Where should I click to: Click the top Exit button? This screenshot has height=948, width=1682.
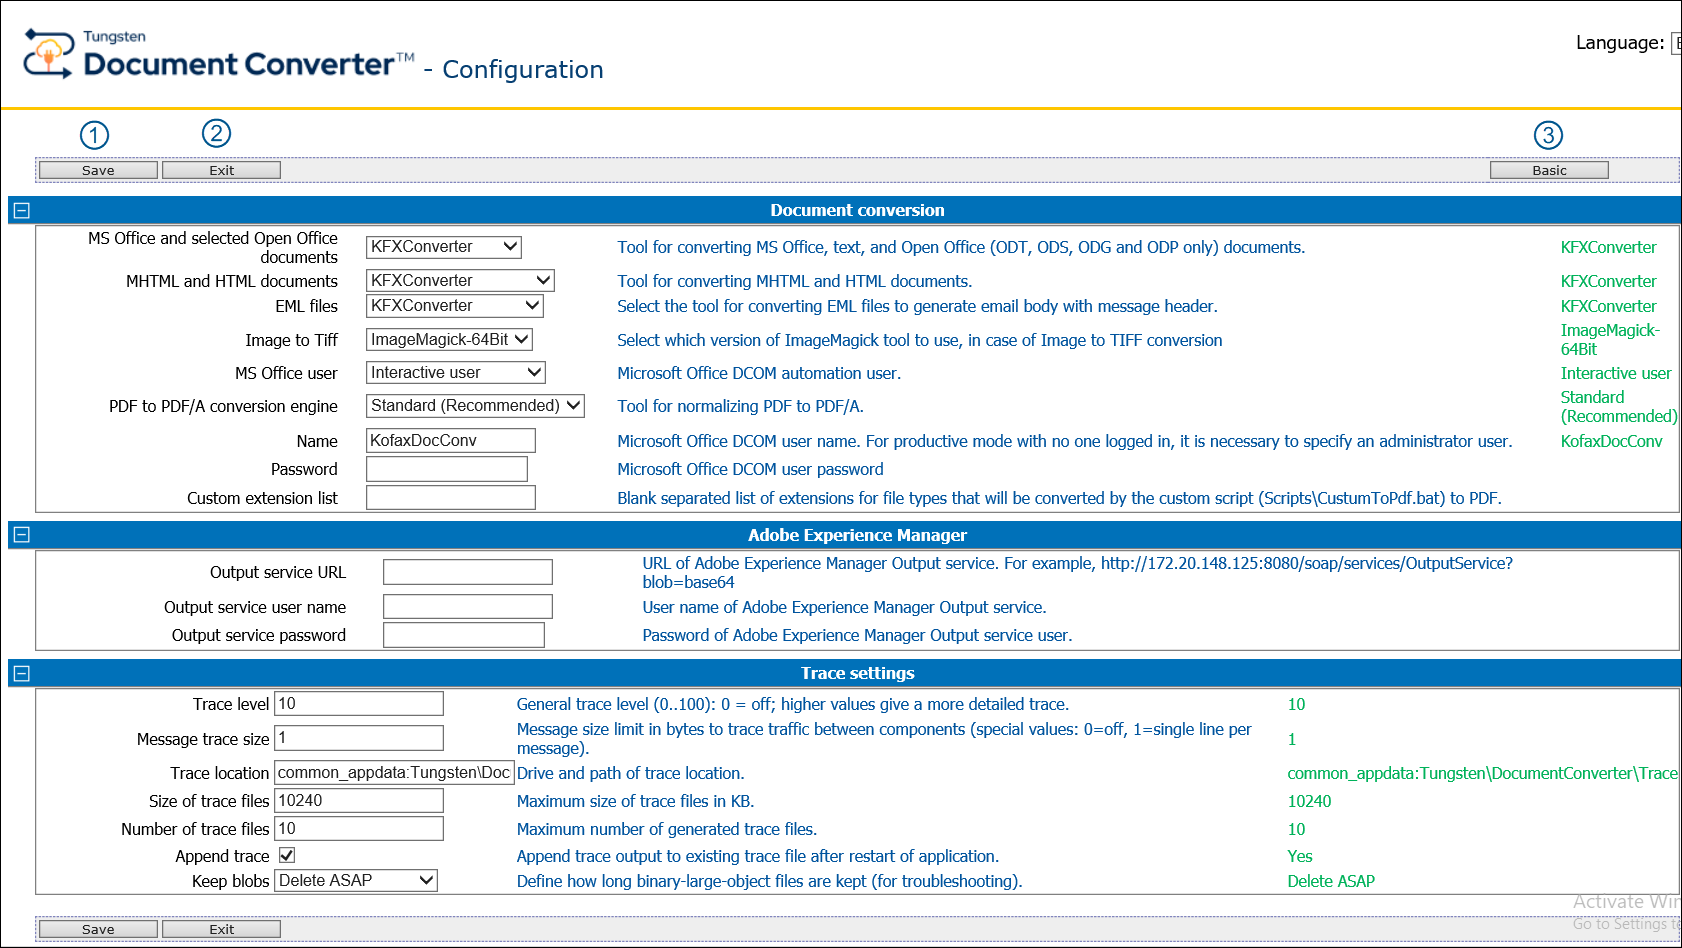[221, 170]
